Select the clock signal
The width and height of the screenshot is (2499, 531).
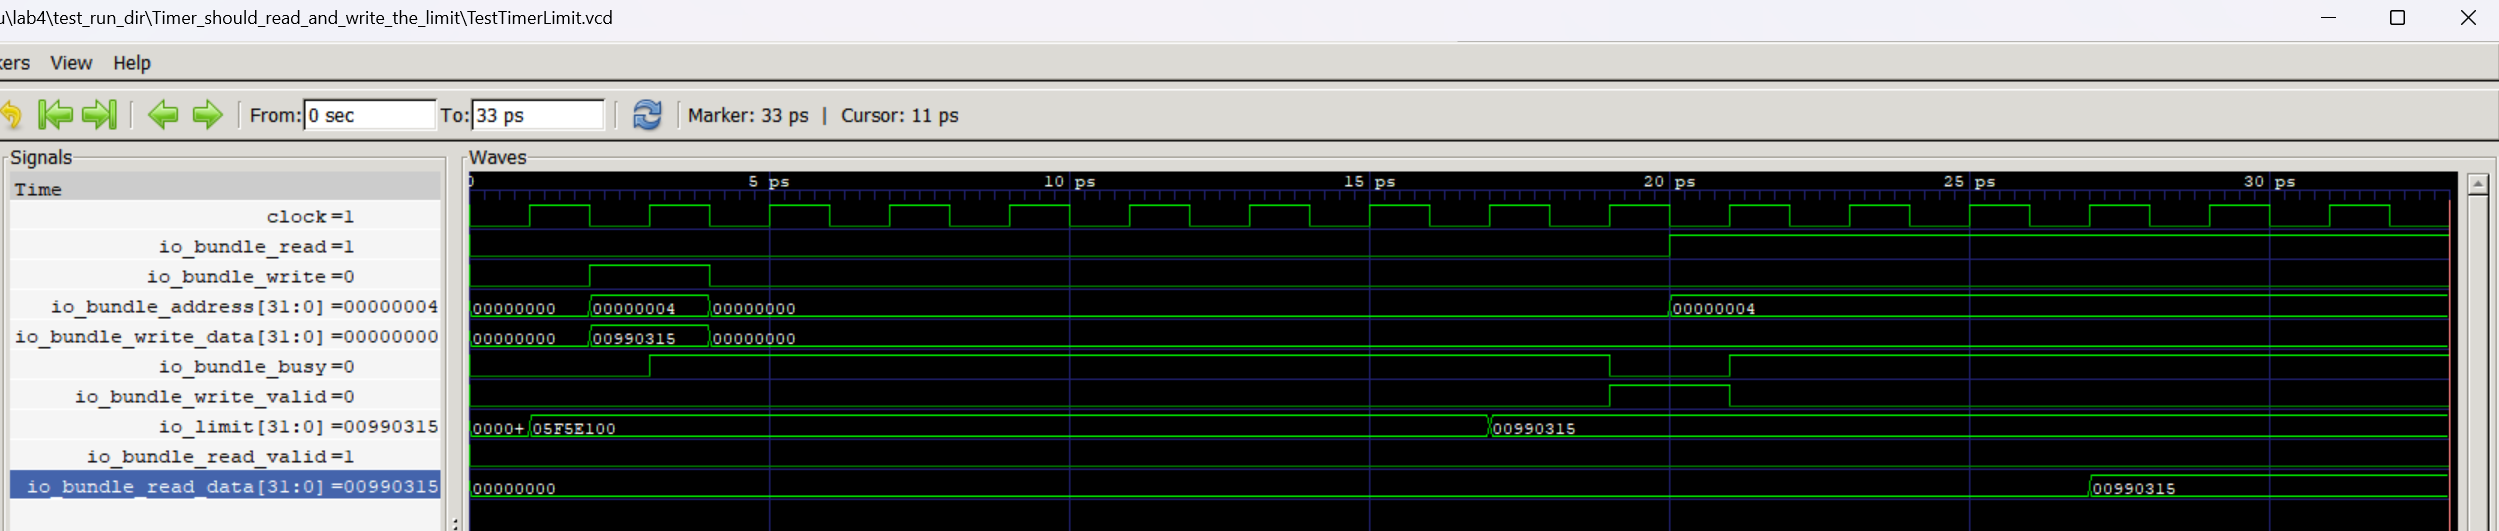[309, 217]
